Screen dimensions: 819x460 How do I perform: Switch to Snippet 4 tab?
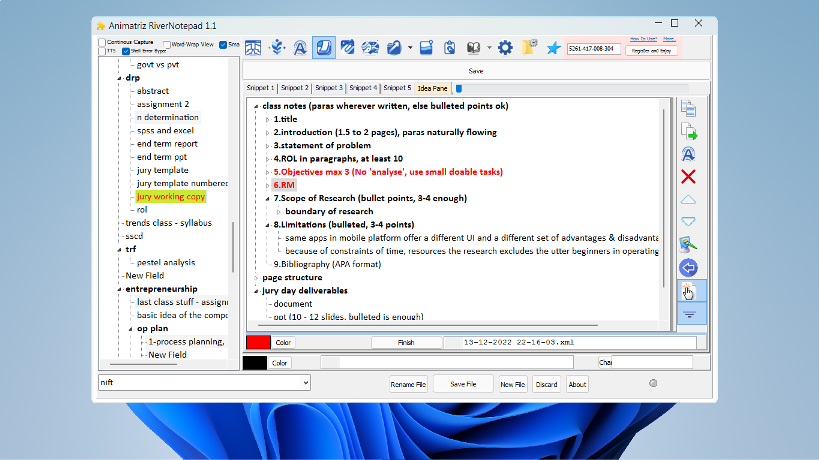(x=363, y=88)
